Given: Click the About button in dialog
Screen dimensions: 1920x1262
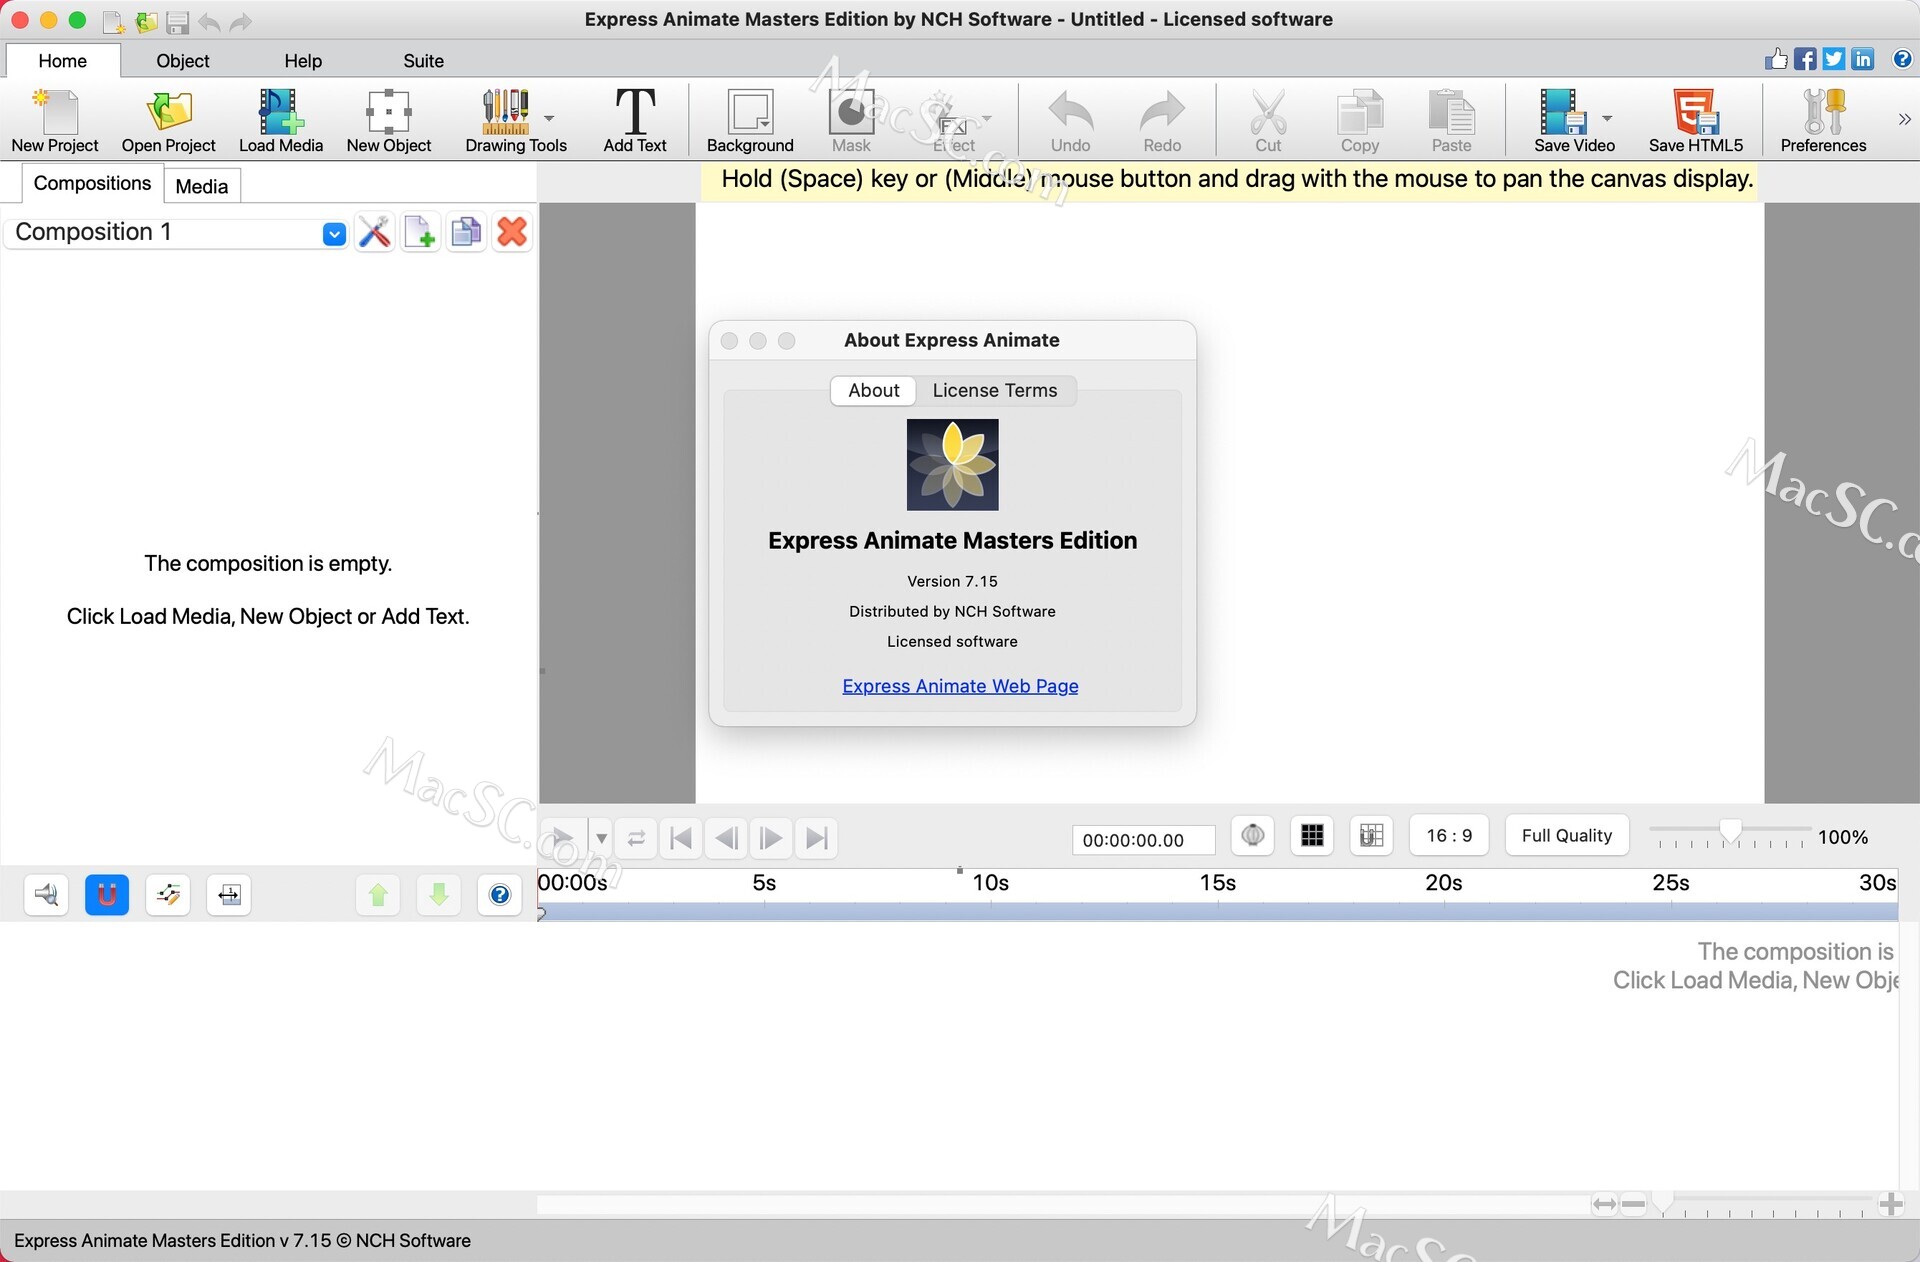Looking at the screenshot, I should point(872,389).
